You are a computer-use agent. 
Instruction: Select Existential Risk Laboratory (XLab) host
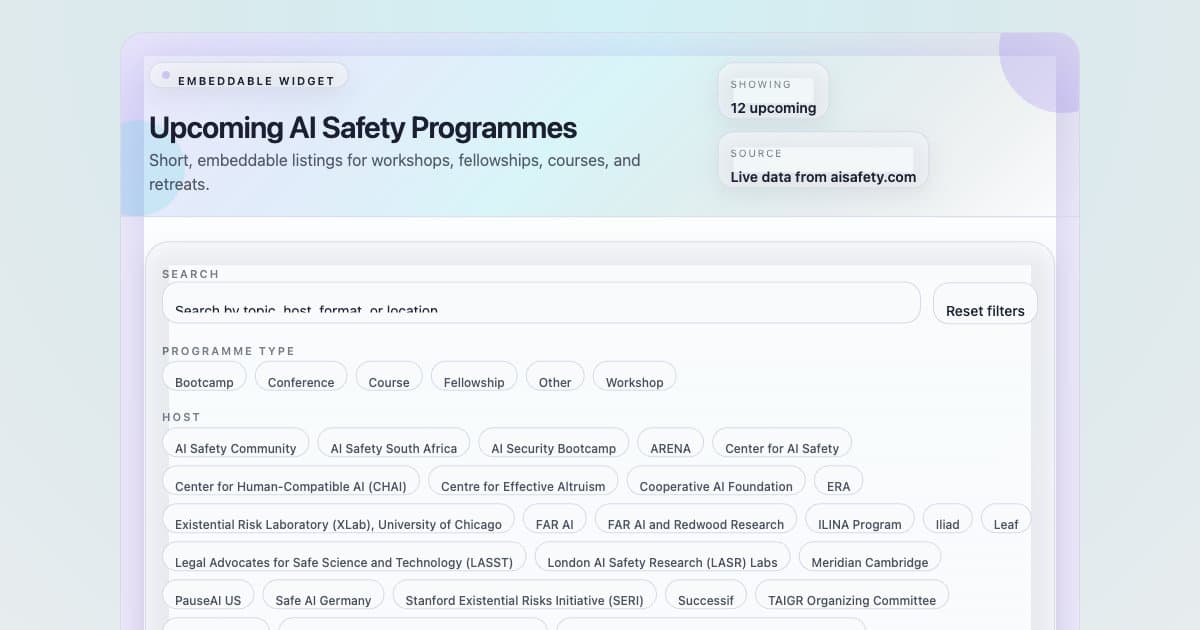click(339, 519)
